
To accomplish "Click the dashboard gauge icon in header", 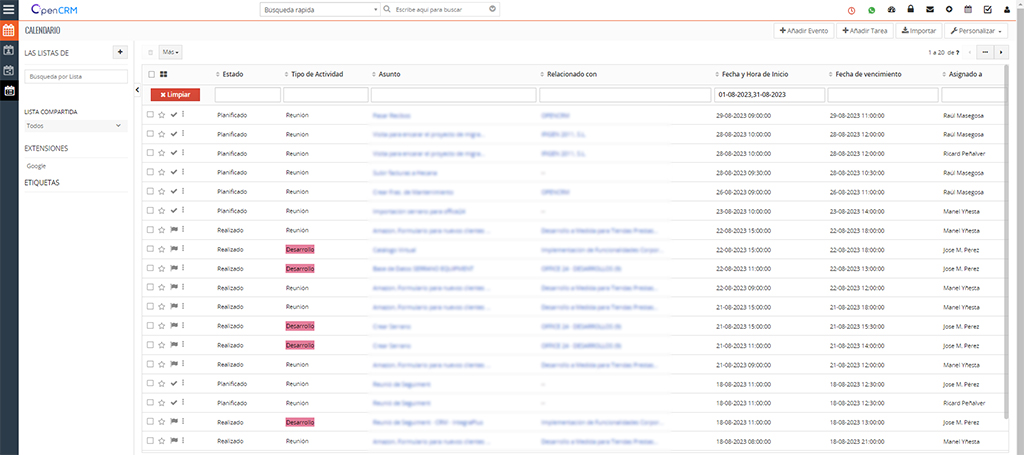I will (892, 10).
